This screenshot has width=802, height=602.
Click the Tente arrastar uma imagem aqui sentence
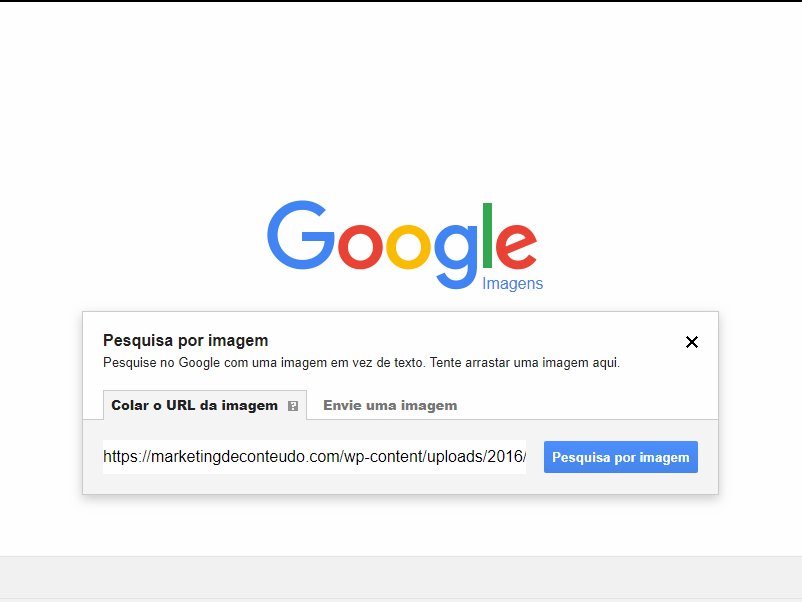pos(525,363)
